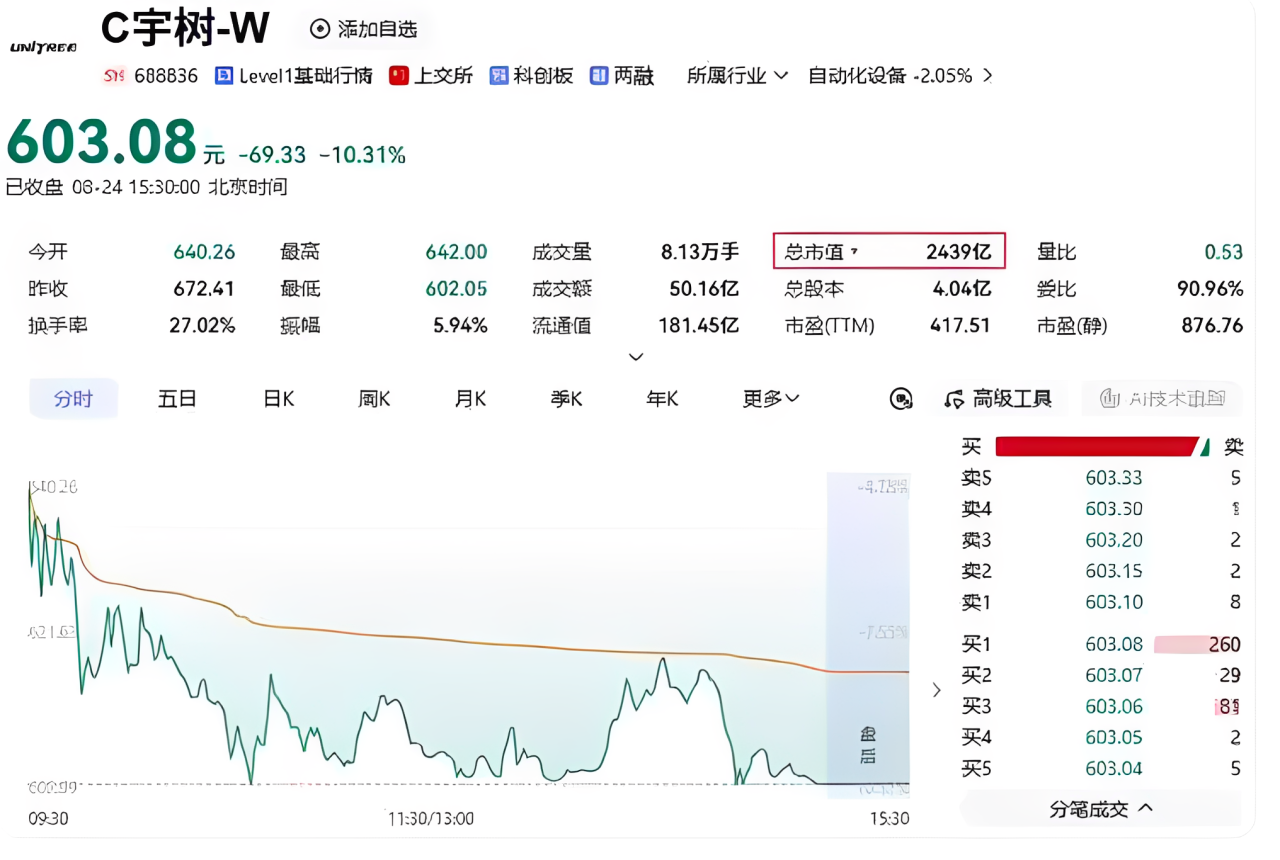Open the 自动化设备 industry link
The height and width of the screenshot is (860, 1280).
pyautogui.click(x=856, y=76)
